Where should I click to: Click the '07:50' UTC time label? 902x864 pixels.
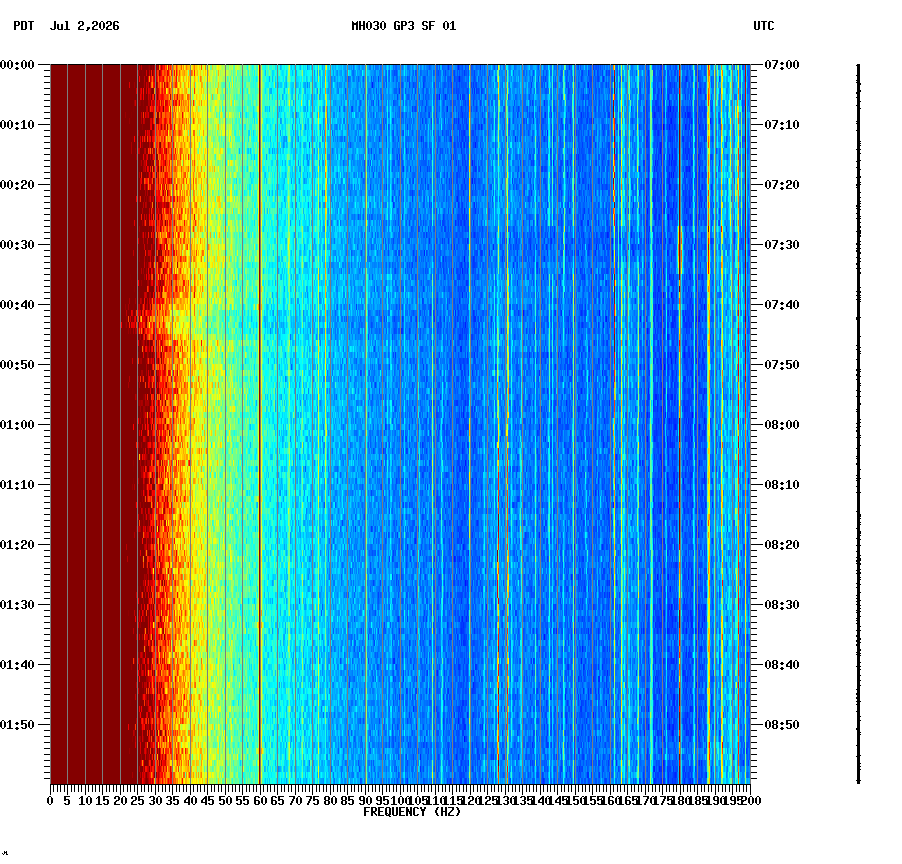[782, 365]
